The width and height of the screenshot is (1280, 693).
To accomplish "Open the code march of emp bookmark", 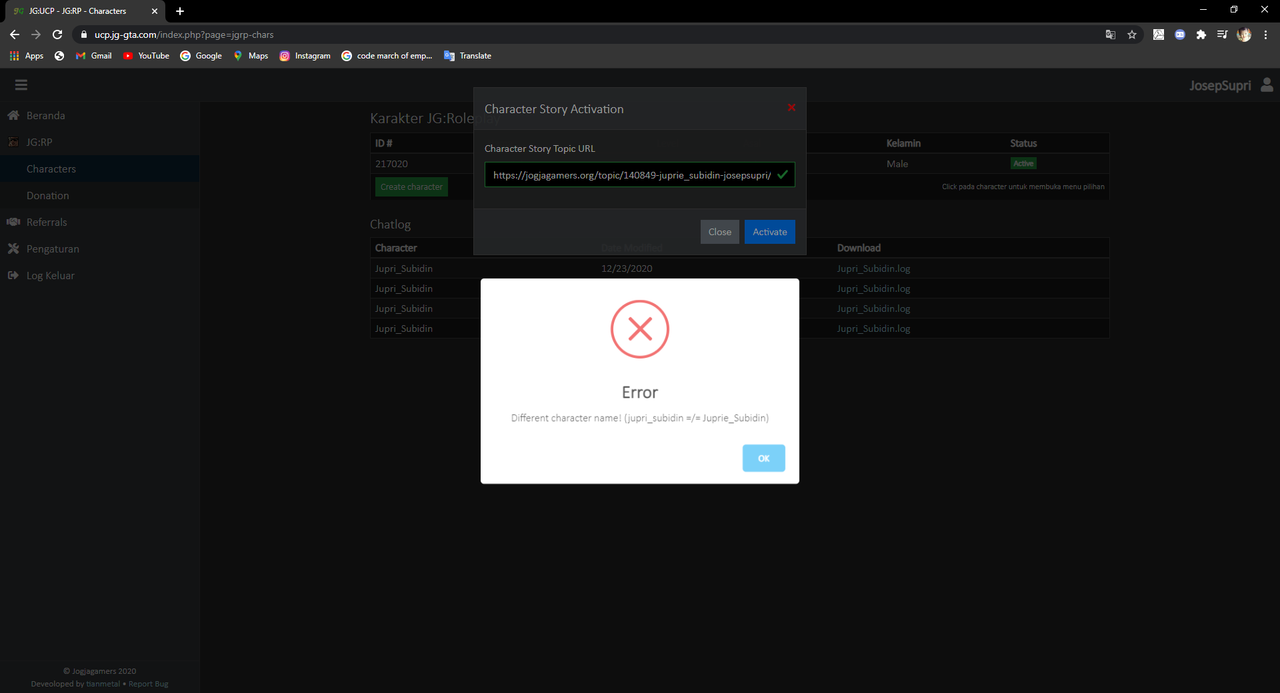I will coord(387,56).
